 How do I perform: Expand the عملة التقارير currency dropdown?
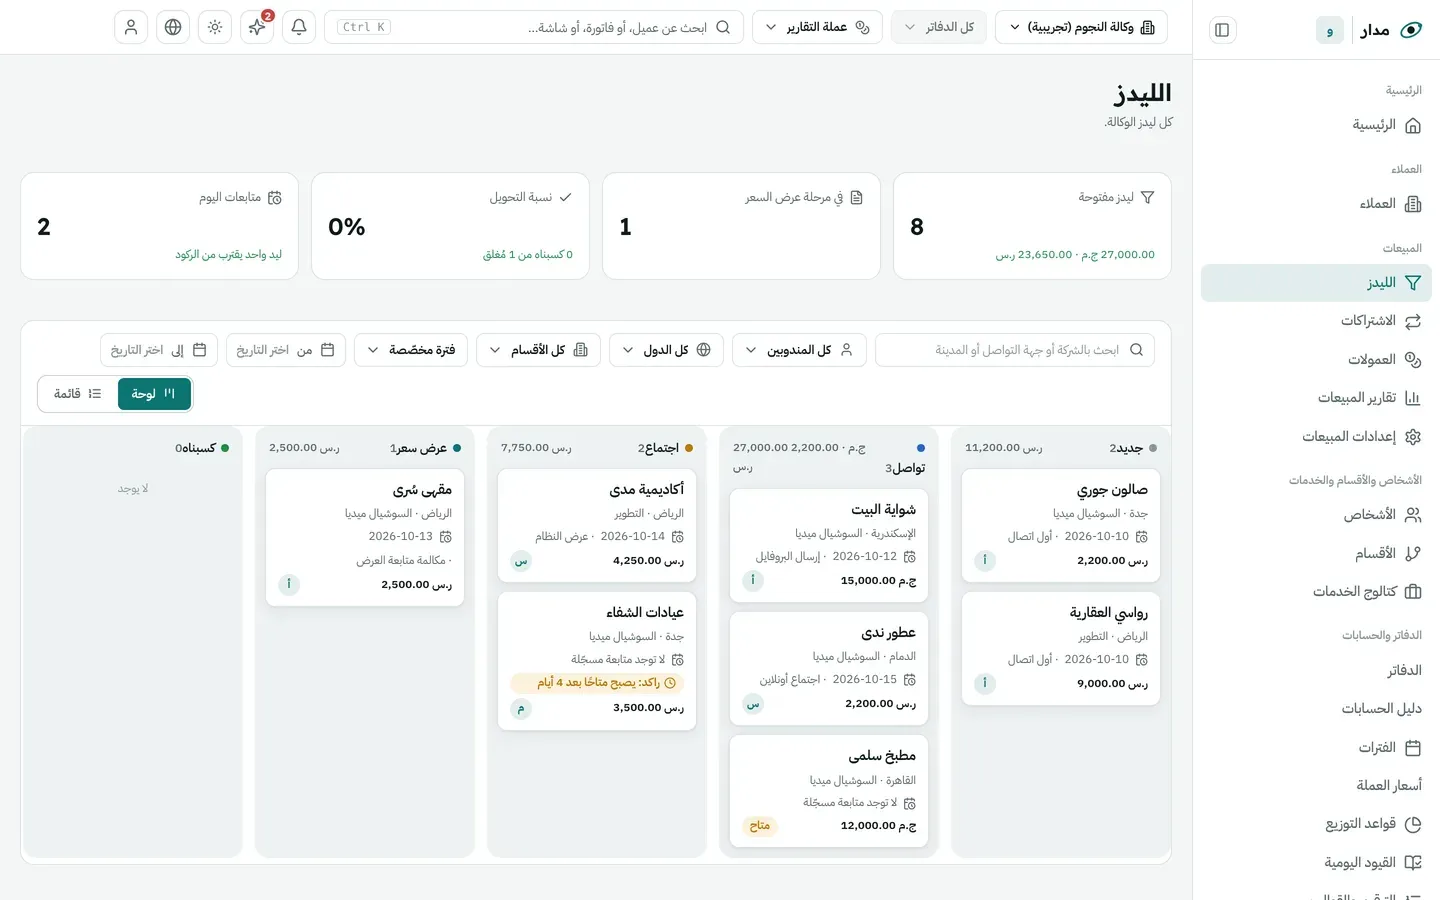[x=817, y=27]
